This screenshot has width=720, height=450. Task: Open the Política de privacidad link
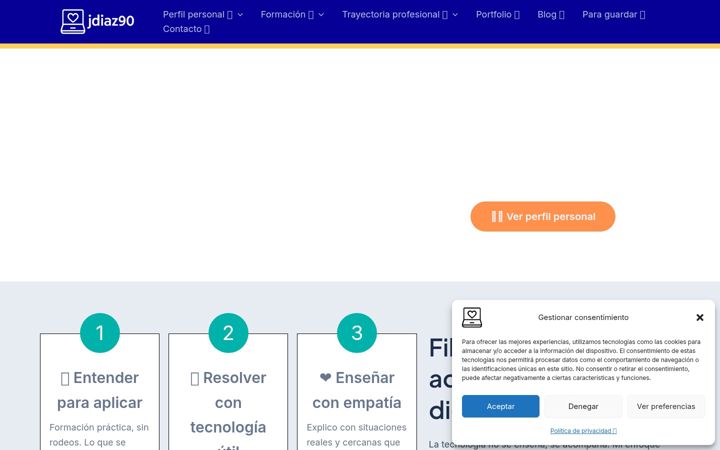point(583,431)
